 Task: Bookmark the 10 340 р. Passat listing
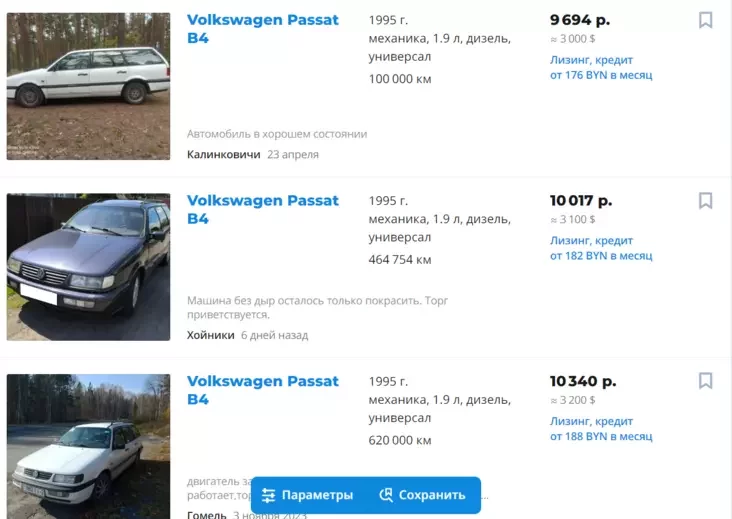pos(705,381)
